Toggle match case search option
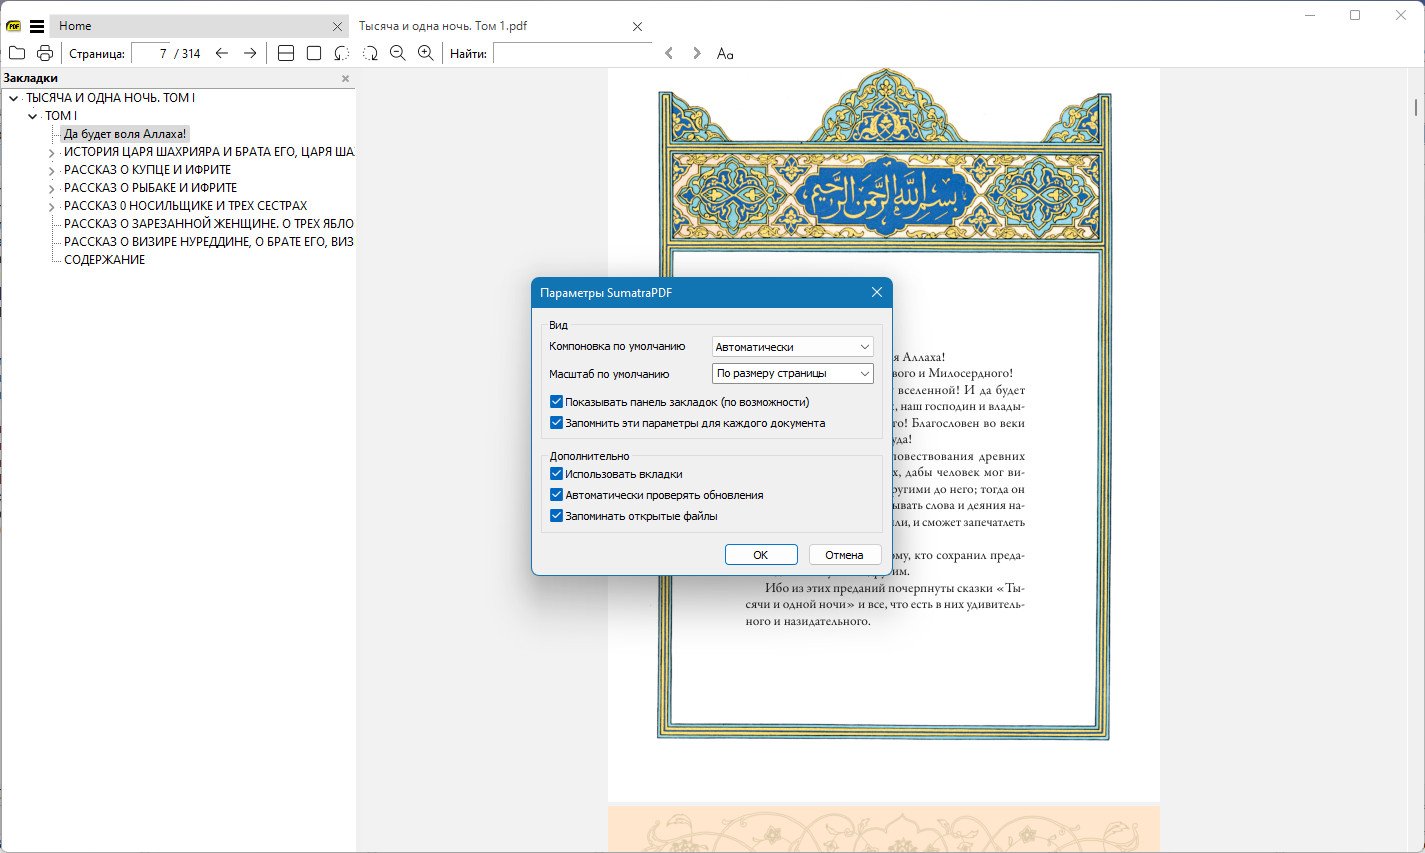1425x853 pixels. click(x=725, y=53)
